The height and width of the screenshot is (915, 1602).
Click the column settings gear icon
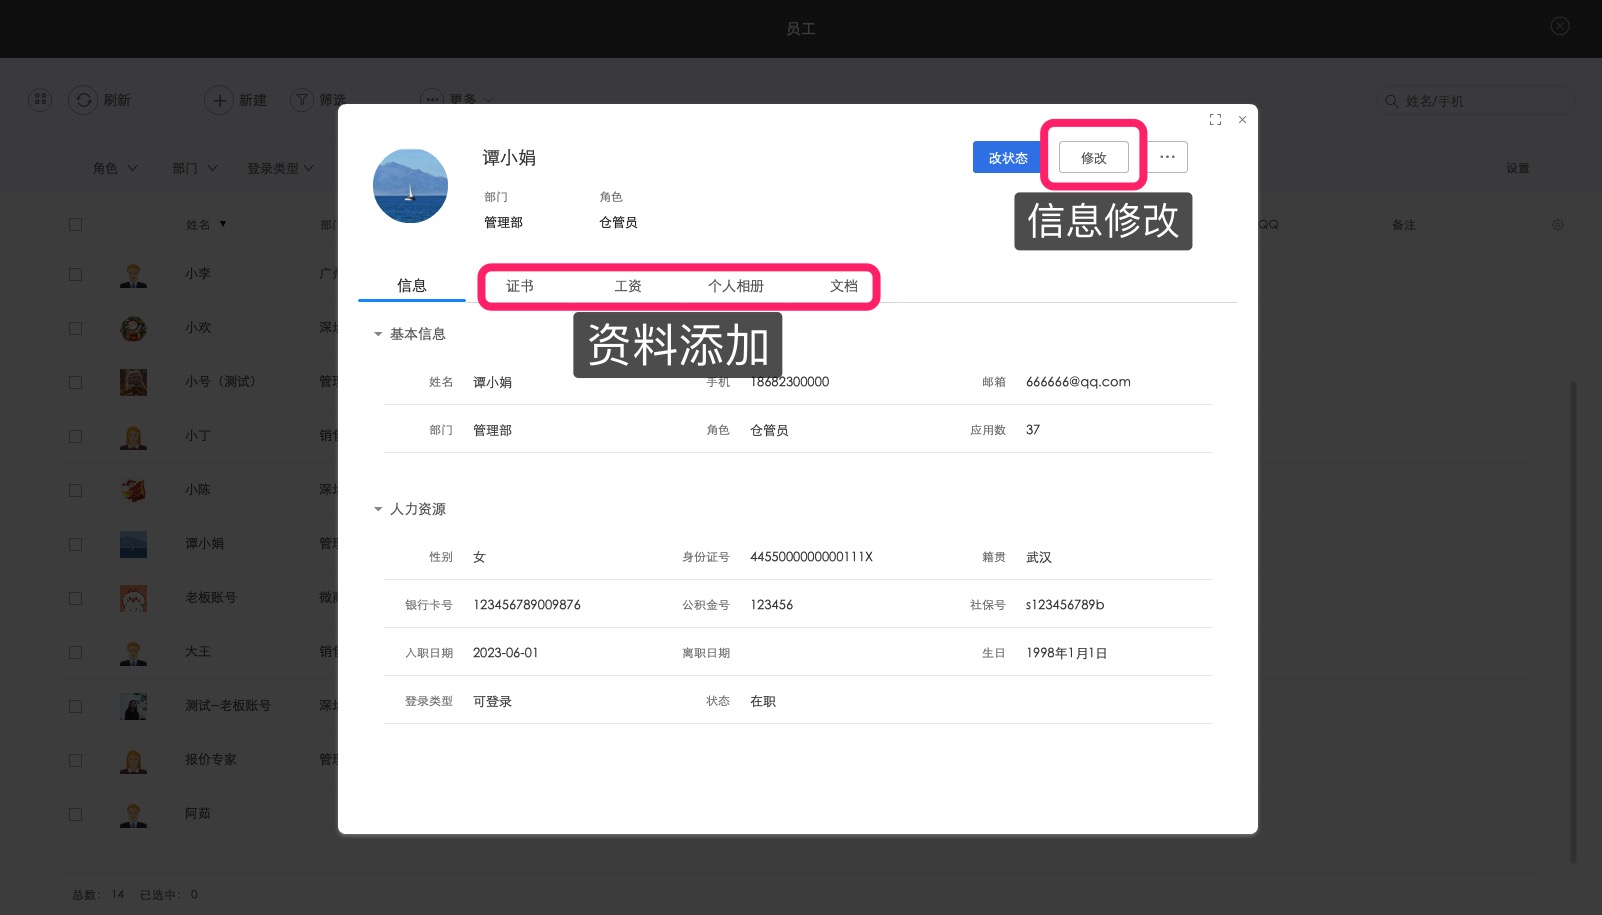[1557, 225]
